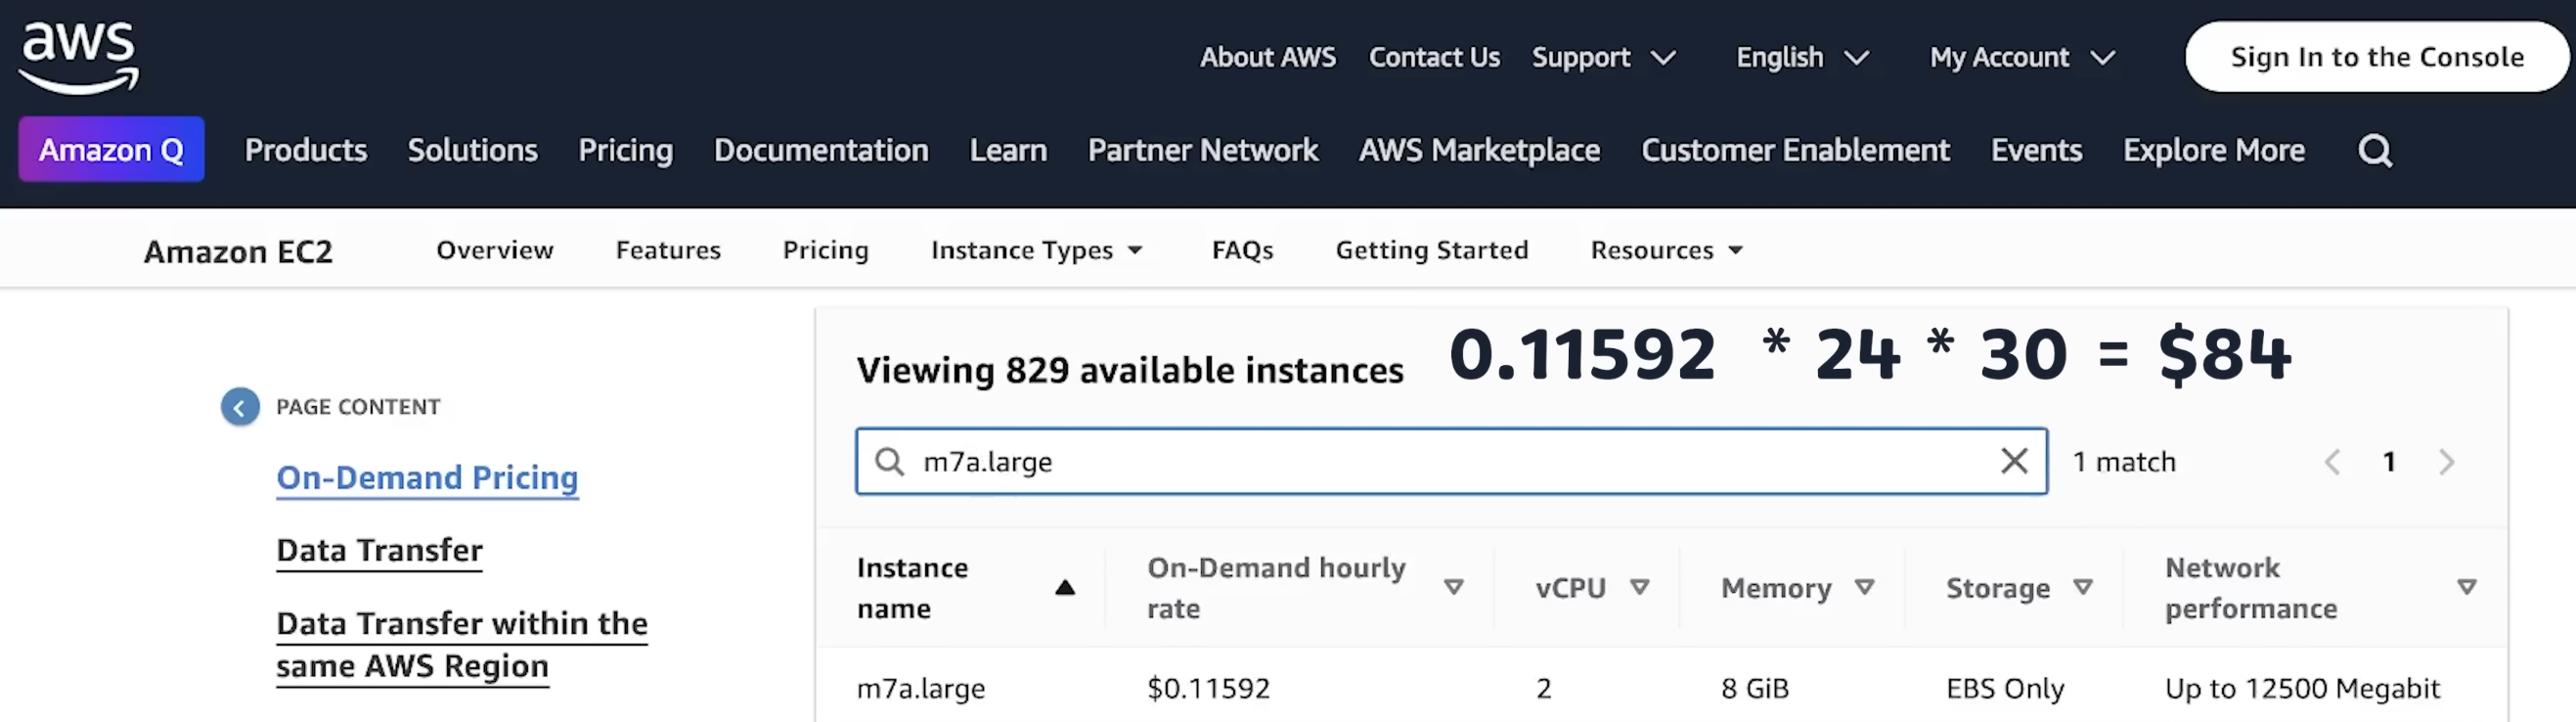The image size is (2576, 722).
Task: Go to next results page arrow
Action: click(2446, 462)
